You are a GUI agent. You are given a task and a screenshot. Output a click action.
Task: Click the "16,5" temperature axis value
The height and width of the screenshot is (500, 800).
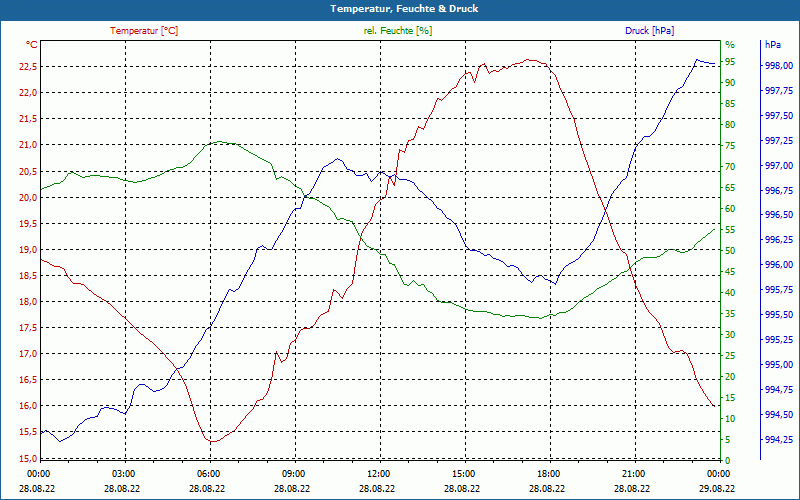(x=28, y=380)
